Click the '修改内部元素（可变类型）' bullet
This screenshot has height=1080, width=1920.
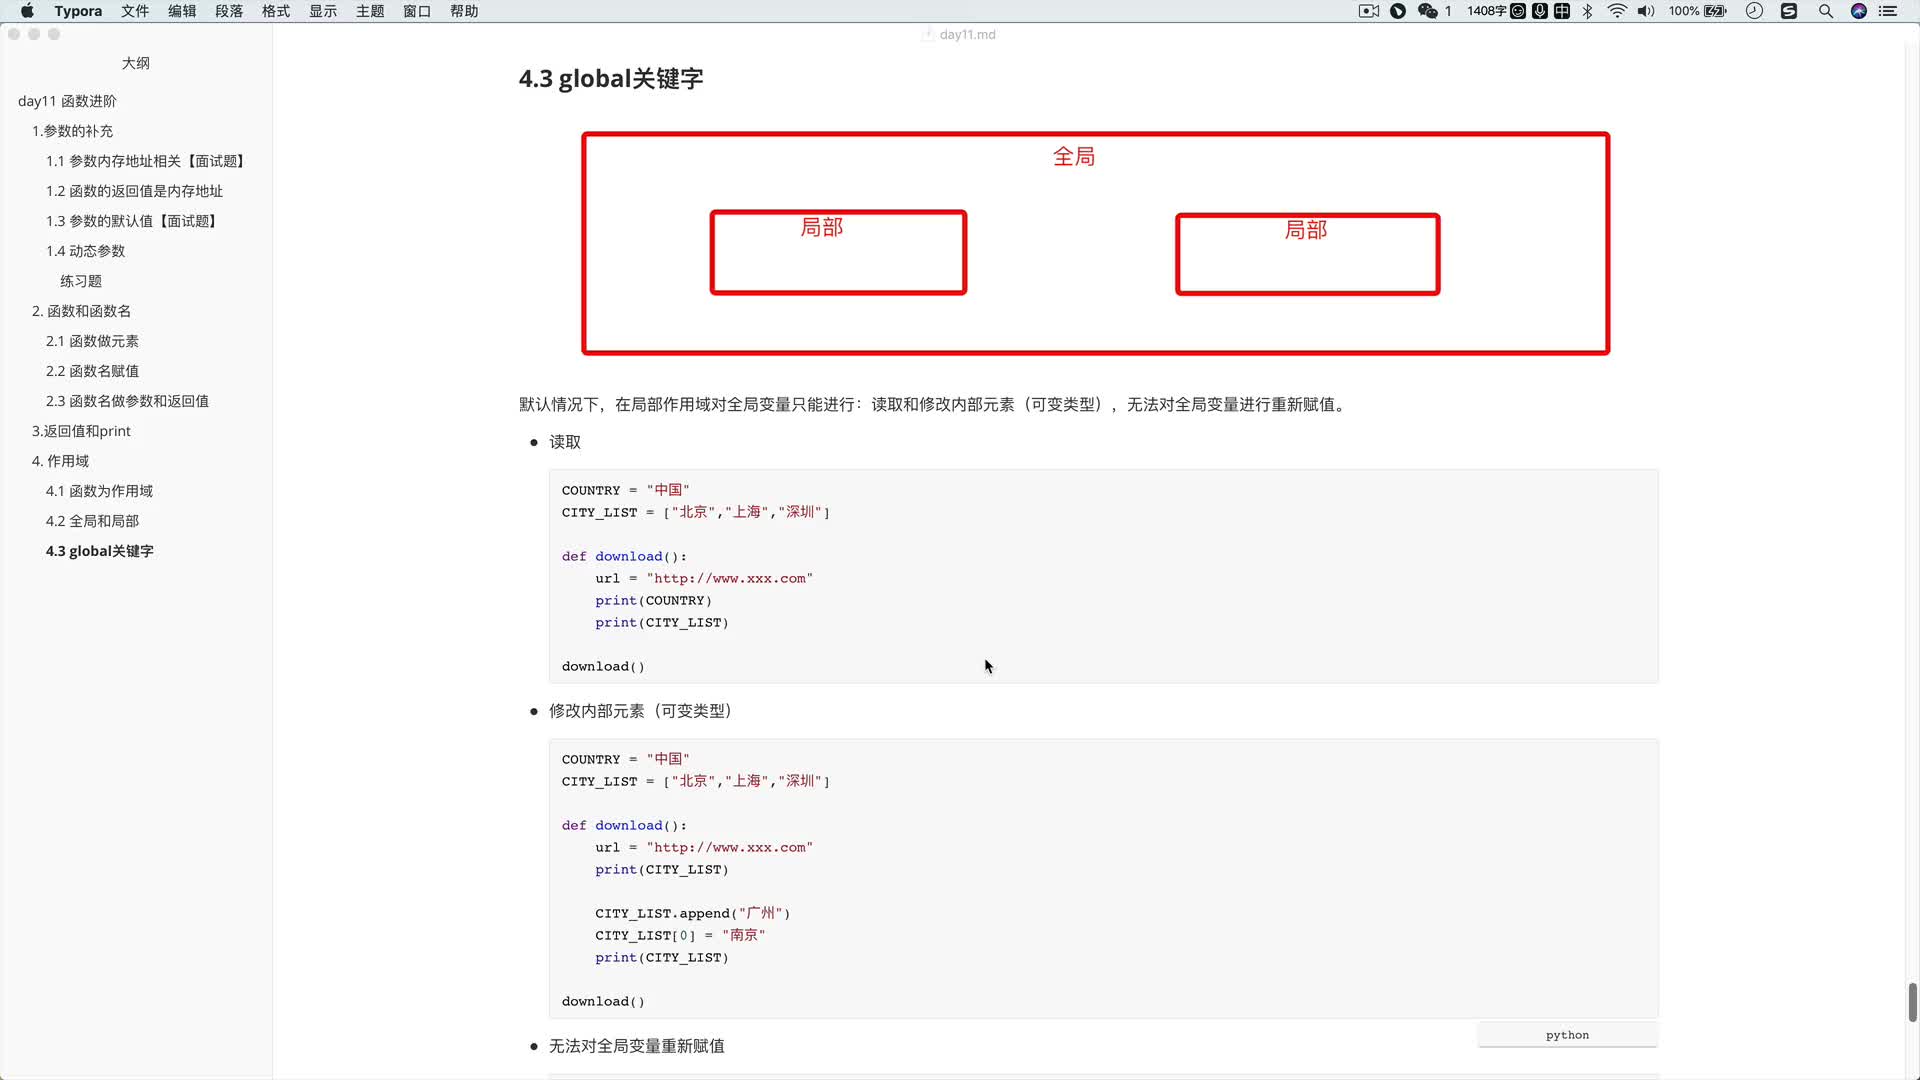[x=640, y=711]
